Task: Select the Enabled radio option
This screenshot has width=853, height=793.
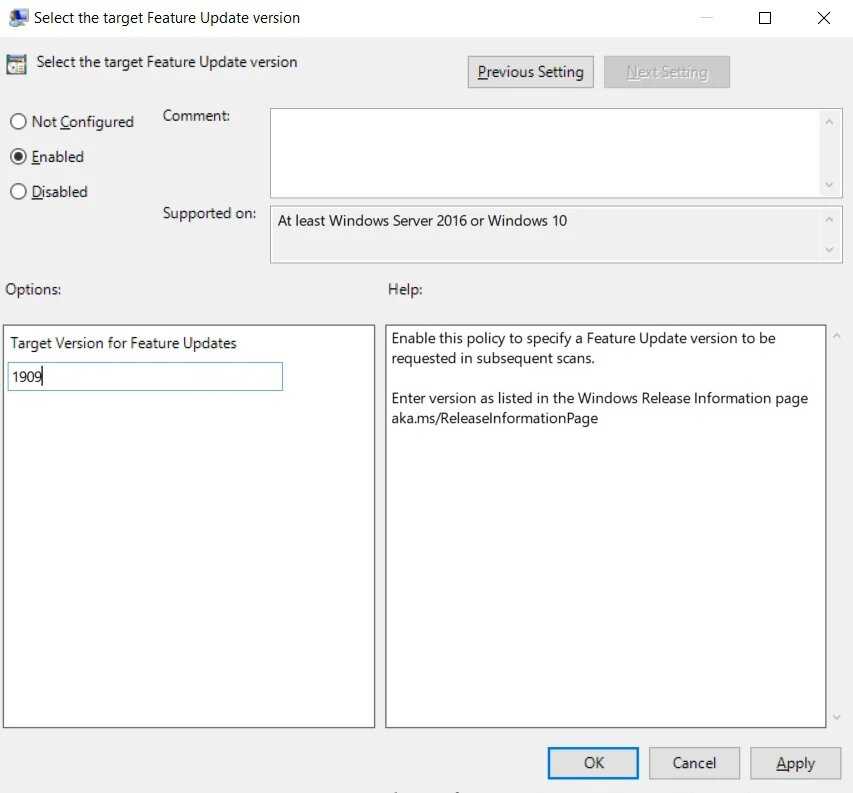Action: [x=18, y=157]
